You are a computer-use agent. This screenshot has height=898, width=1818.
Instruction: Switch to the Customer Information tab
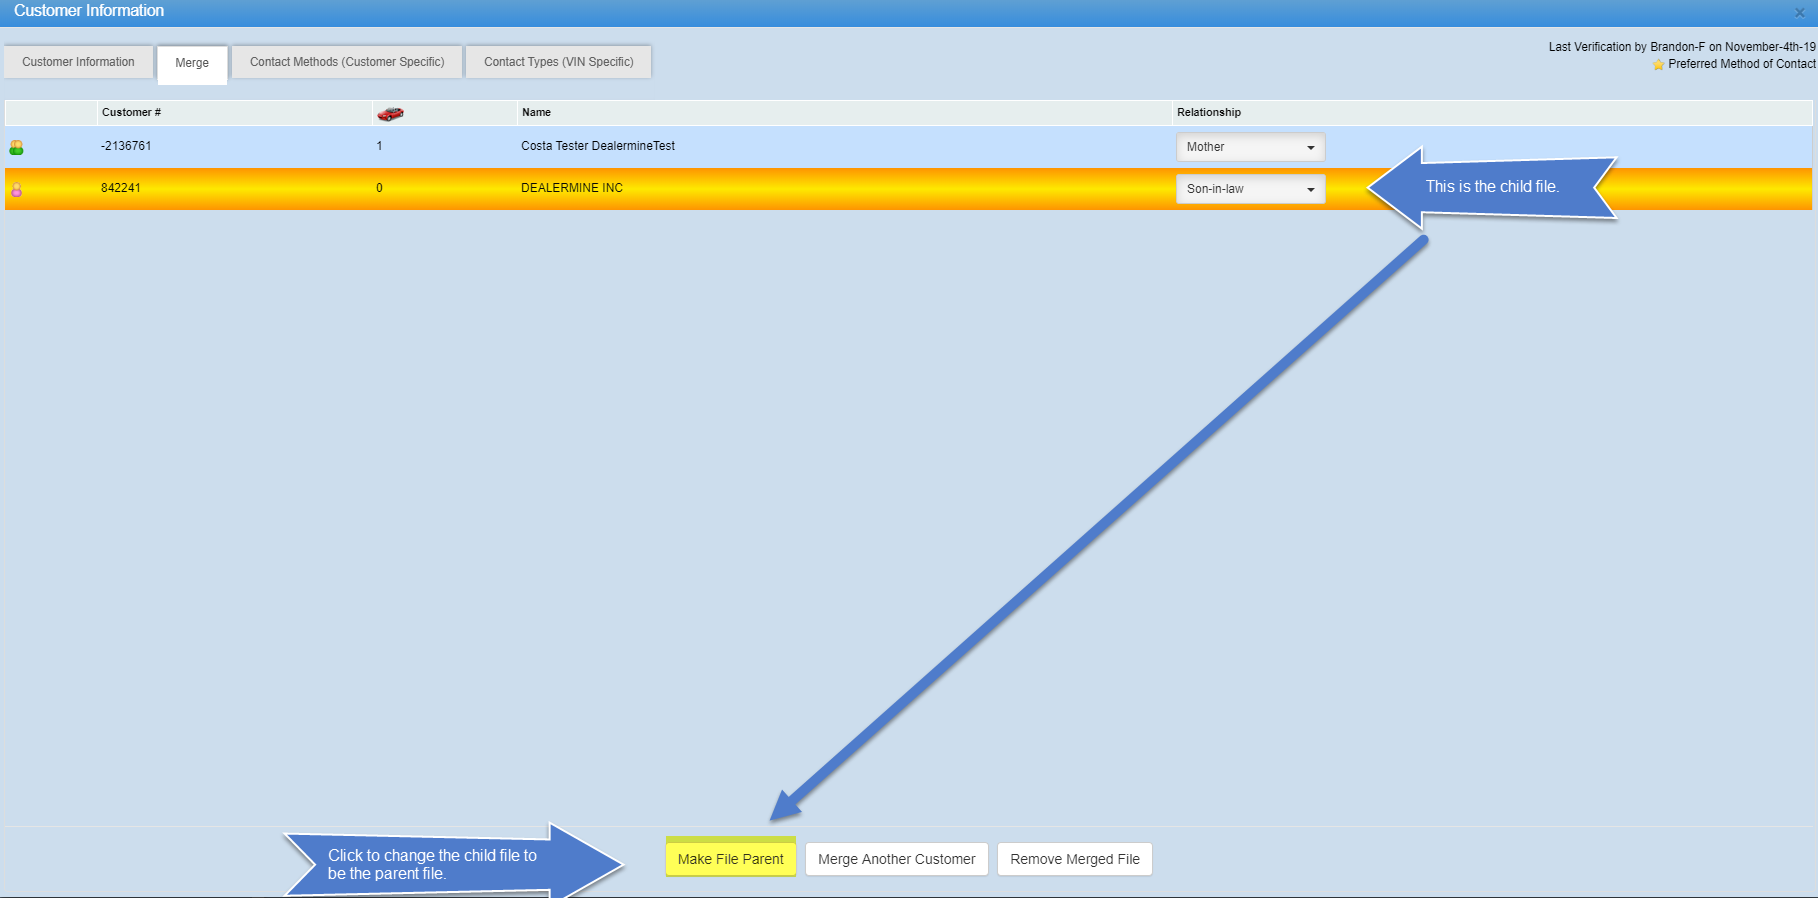point(78,62)
